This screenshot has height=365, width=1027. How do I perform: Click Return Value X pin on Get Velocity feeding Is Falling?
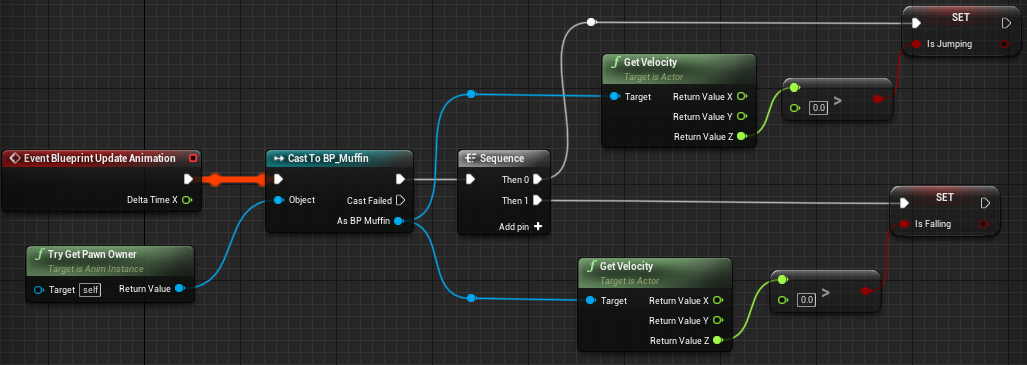[718, 300]
